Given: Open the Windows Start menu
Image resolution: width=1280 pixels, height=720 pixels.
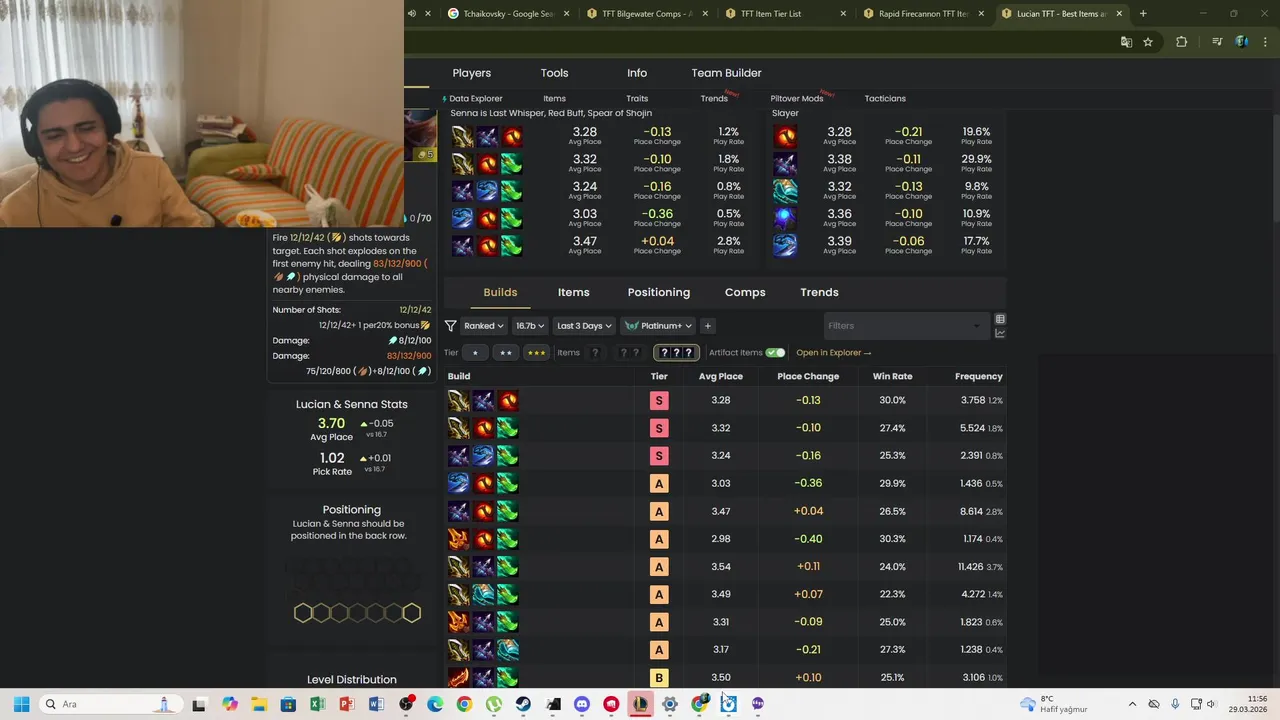Looking at the screenshot, I should click(x=21, y=704).
